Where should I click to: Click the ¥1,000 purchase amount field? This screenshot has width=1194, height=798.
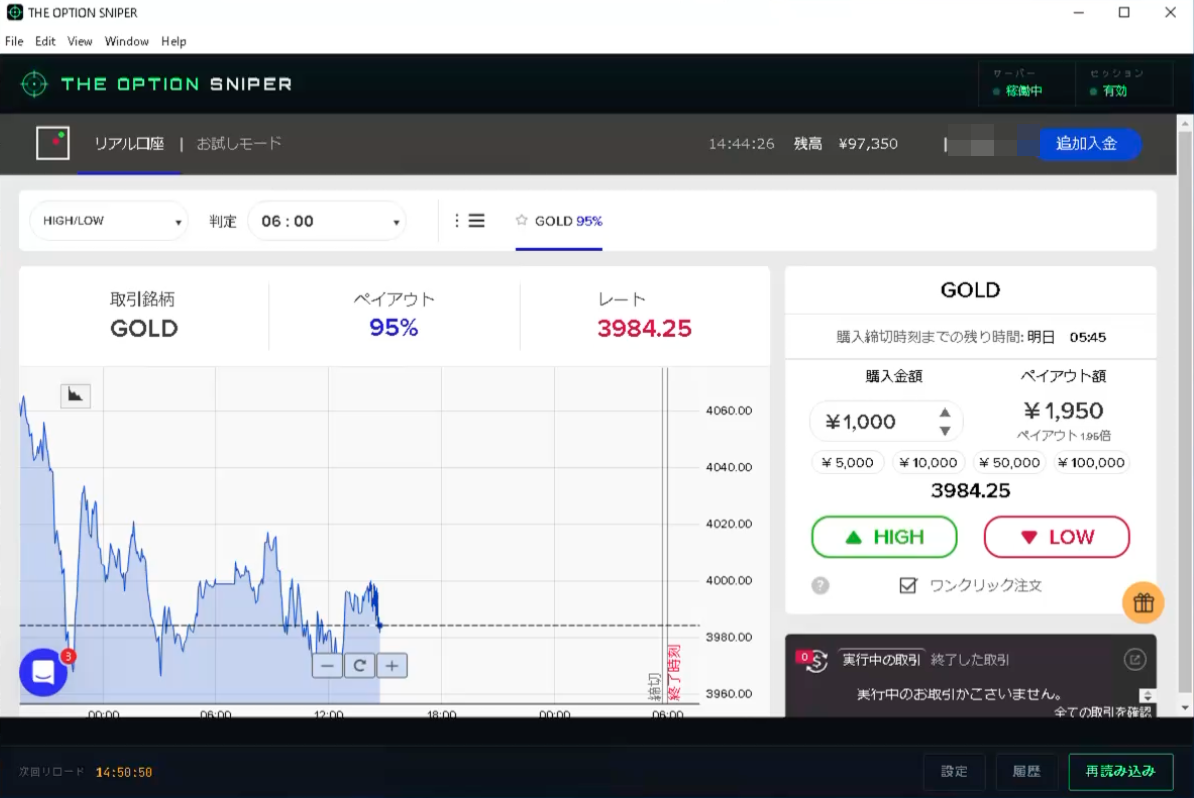tap(886, 421)
